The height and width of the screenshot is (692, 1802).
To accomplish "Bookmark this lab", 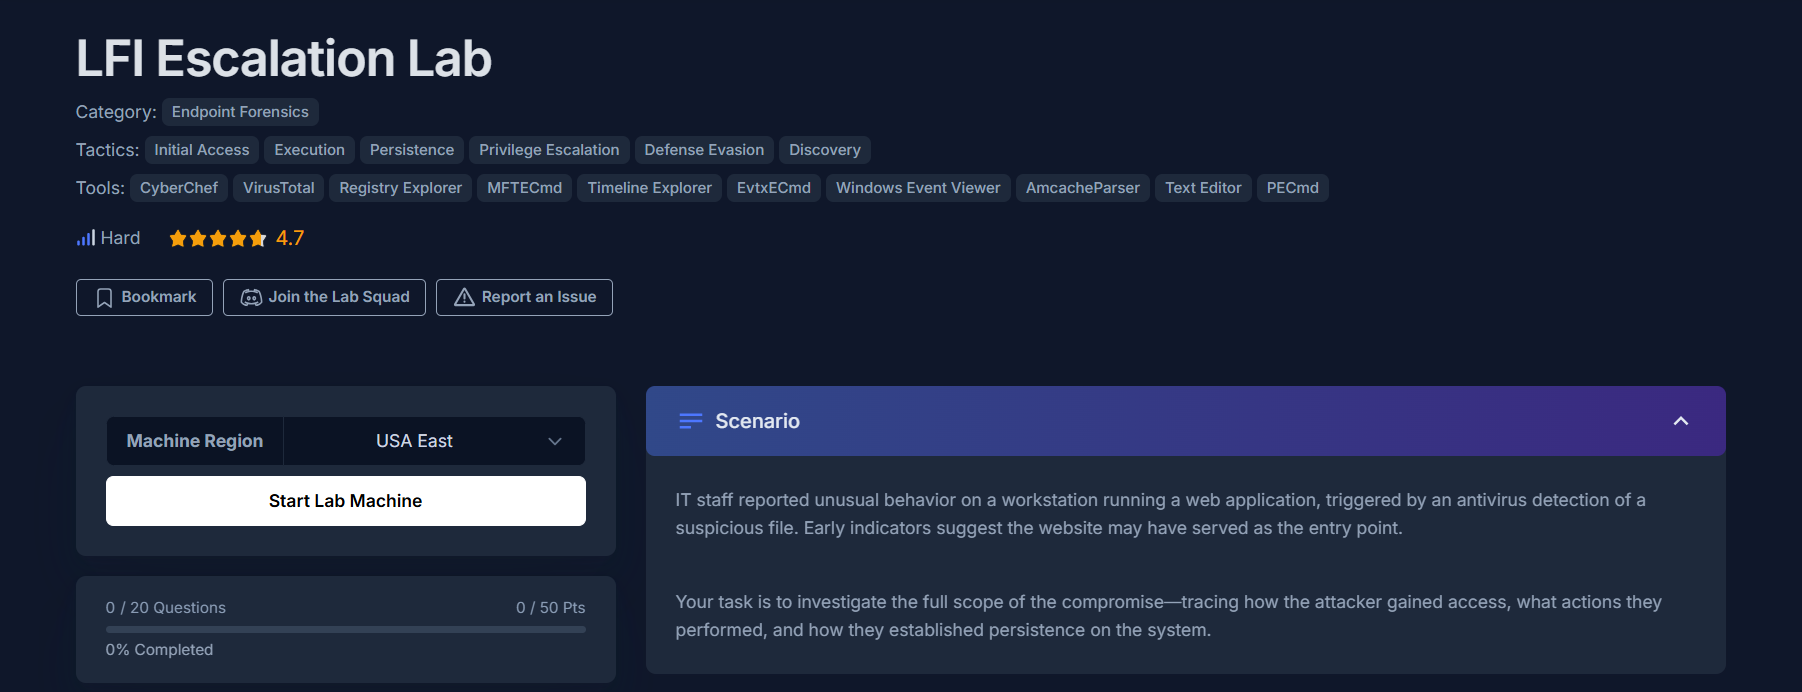I will point(144,297).
